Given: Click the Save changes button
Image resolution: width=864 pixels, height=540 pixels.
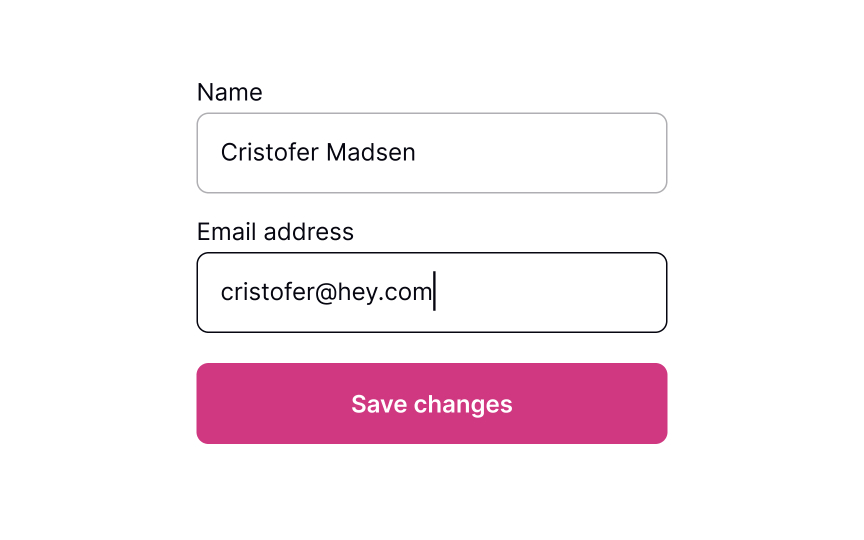Looking at the screenshot, I should pyautogui.click(x=432, y=403).
